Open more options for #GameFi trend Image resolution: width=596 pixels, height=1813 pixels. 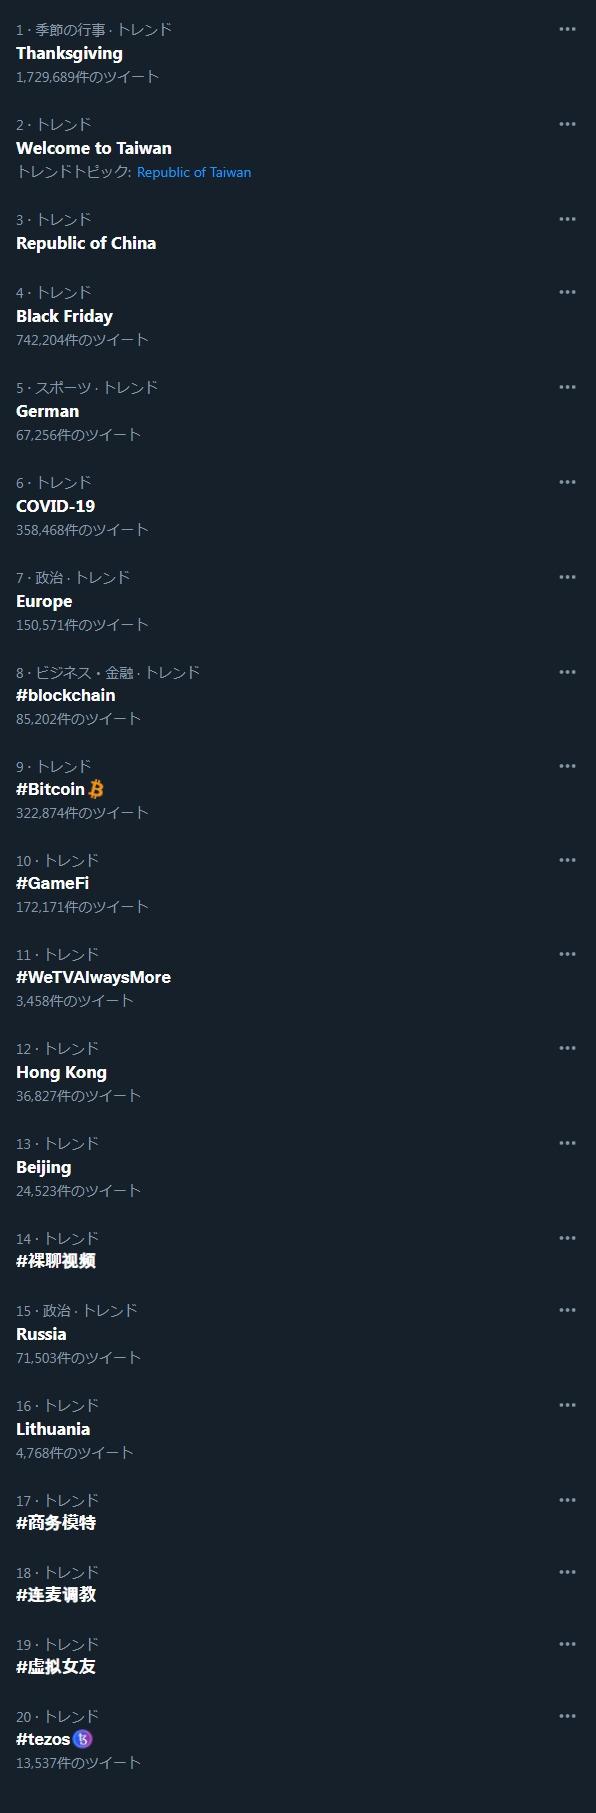(x=567, y=860)
